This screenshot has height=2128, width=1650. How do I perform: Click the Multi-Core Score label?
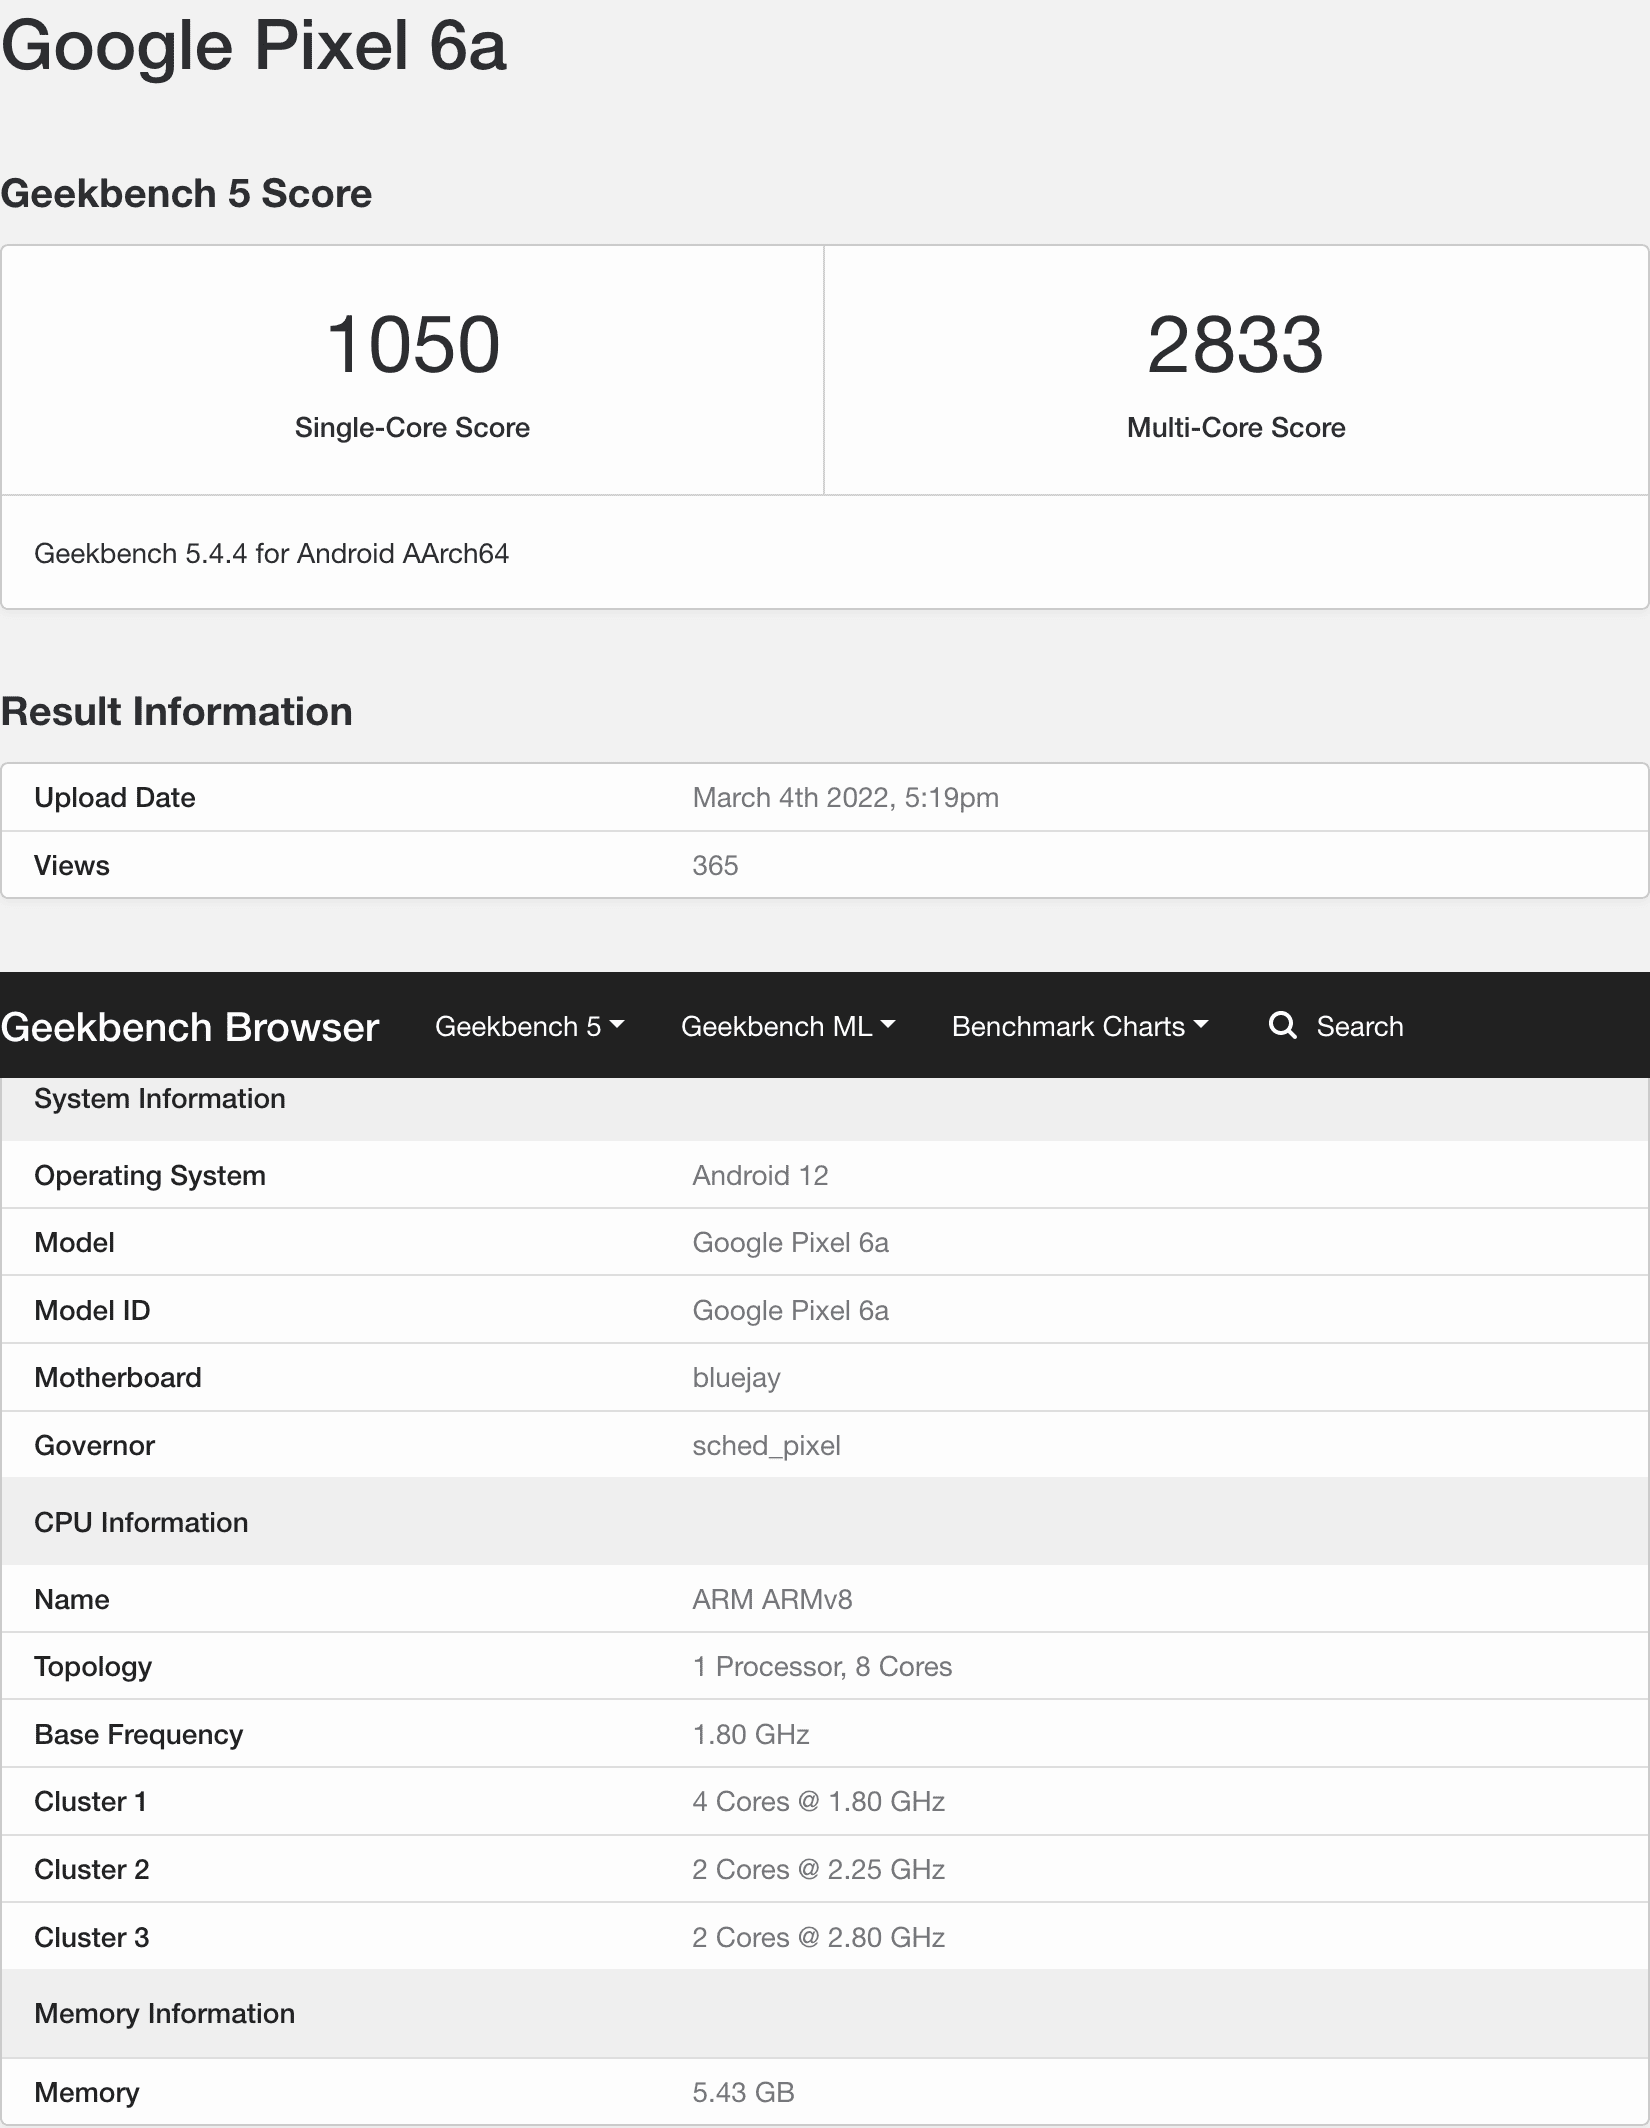[1236, 427]
